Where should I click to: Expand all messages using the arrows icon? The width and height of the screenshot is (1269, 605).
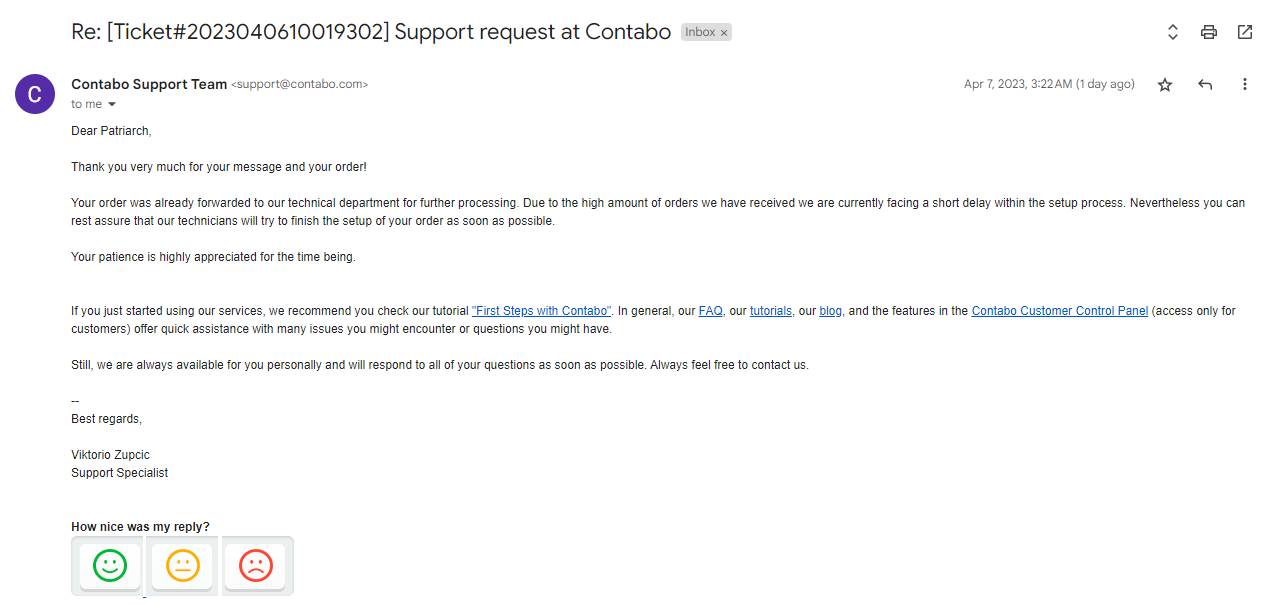[x=1173, y=32]
